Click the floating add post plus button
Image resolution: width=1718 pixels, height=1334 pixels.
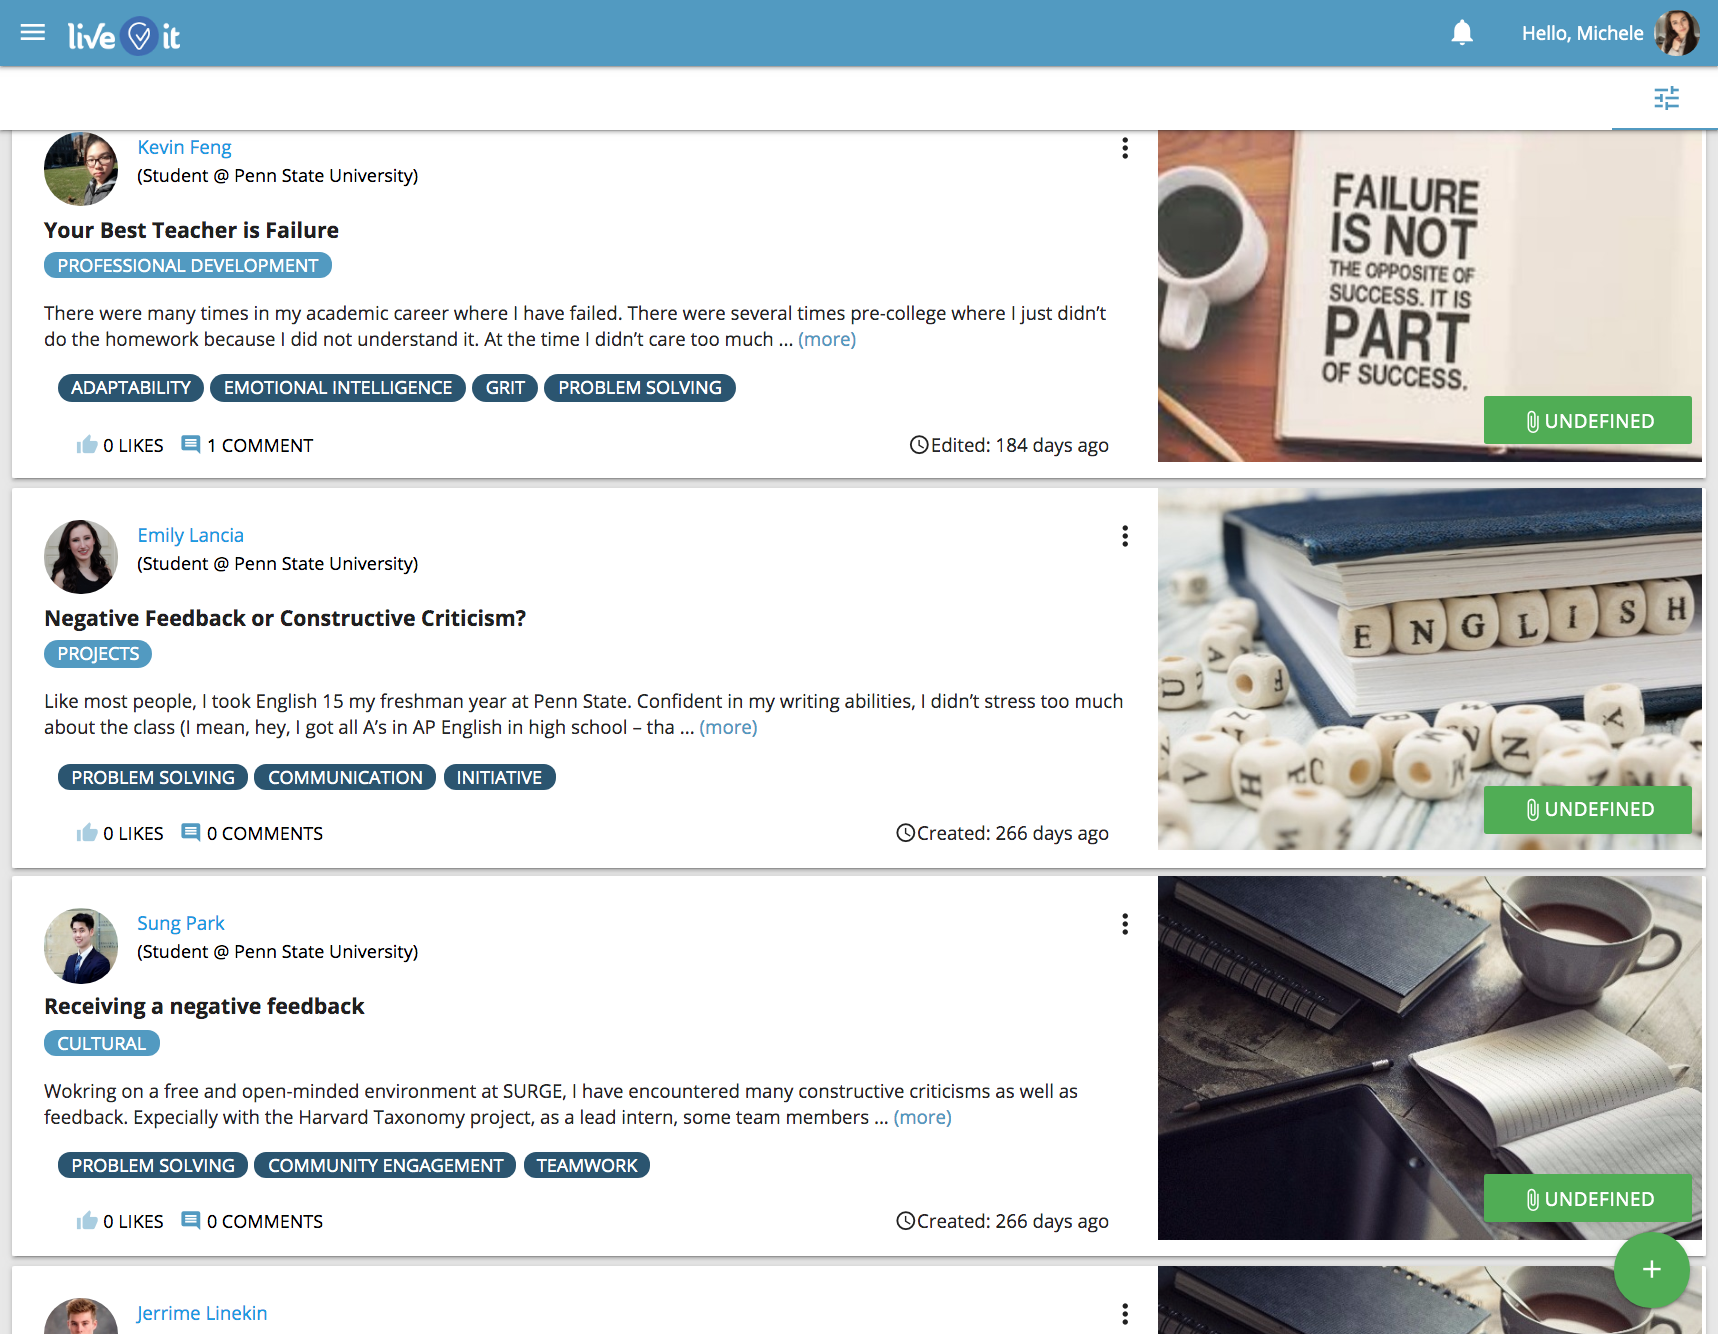(x=1652, y=1270)
